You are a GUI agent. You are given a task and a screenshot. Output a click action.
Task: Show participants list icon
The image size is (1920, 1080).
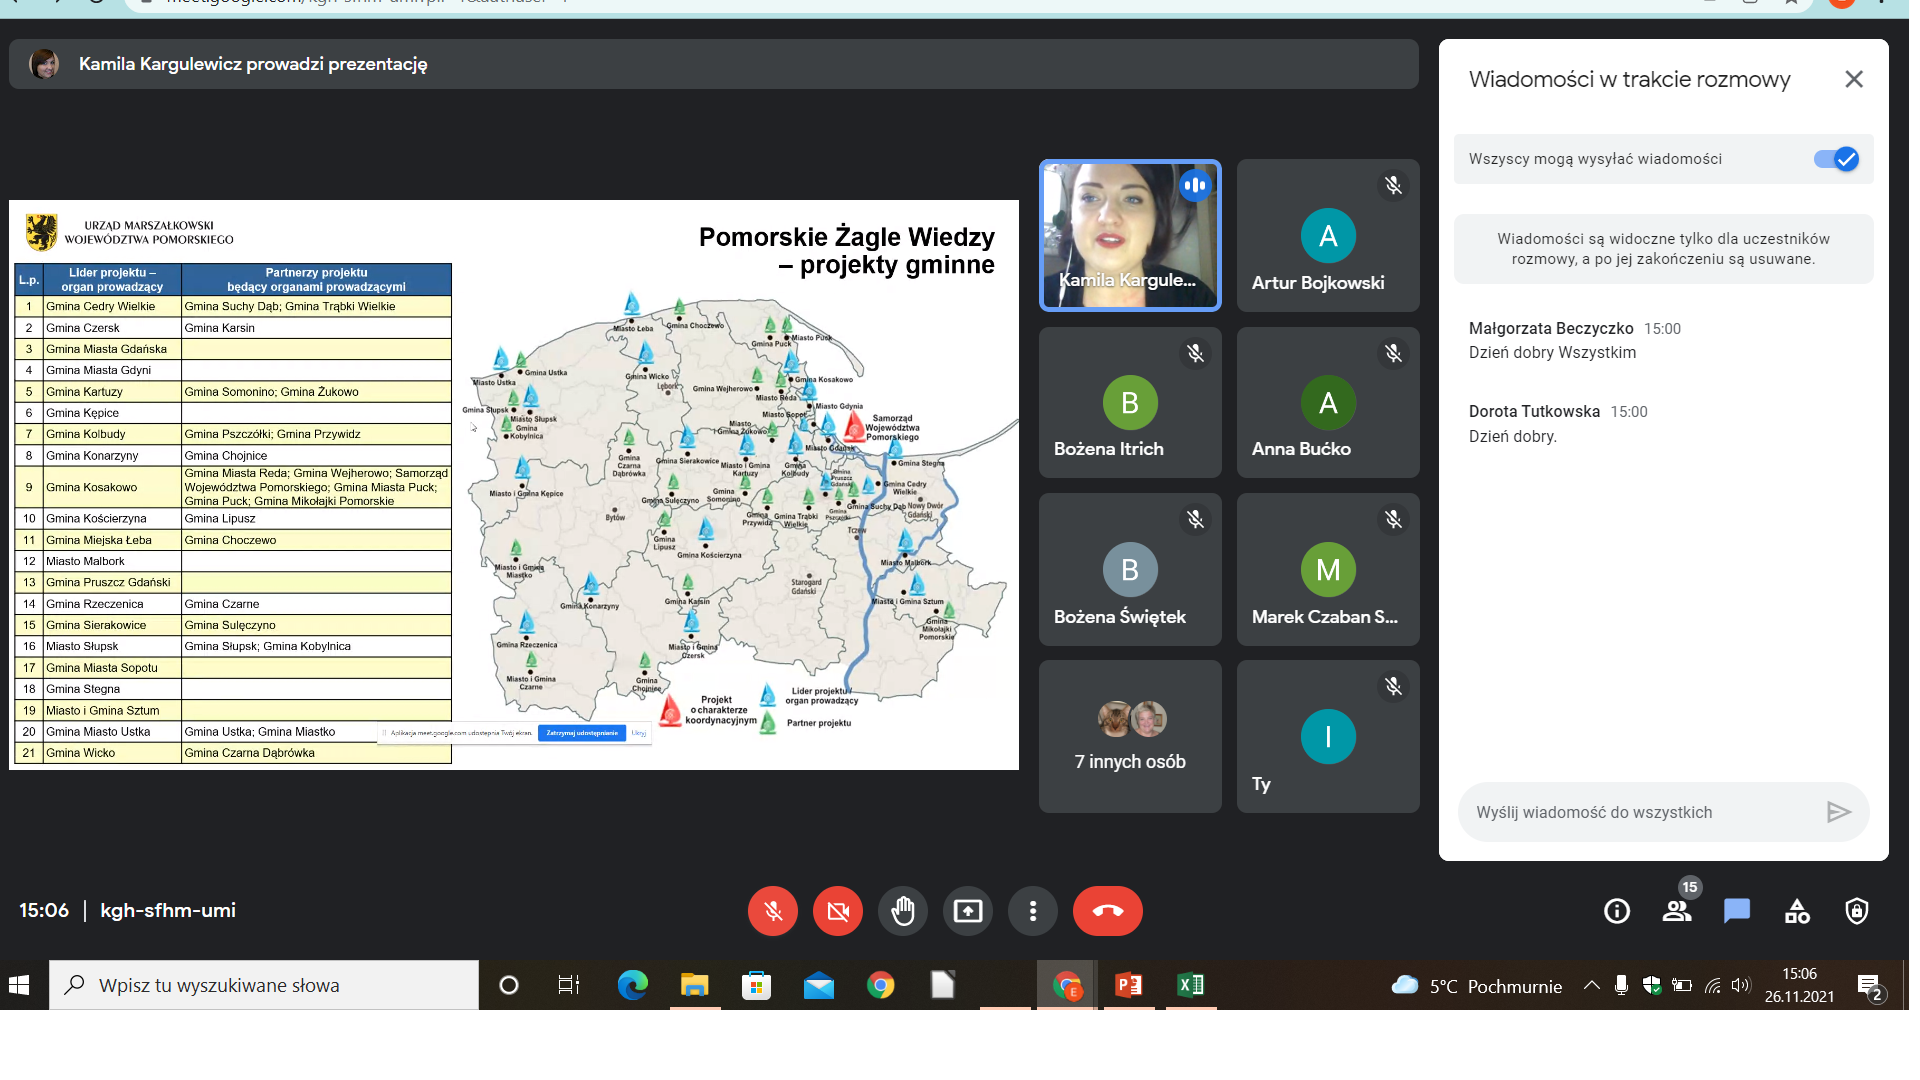(1677, 911)
